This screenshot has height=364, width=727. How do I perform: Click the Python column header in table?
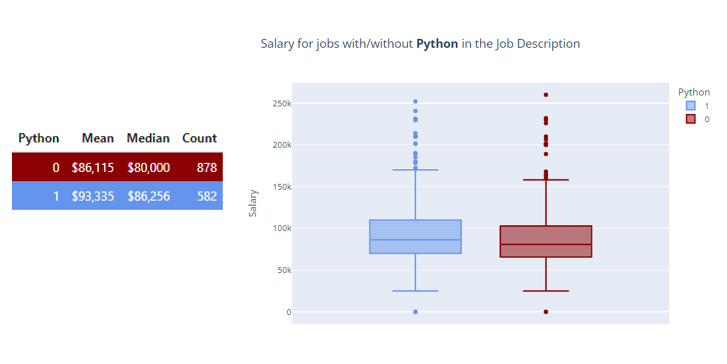click(x=38, y=139)
